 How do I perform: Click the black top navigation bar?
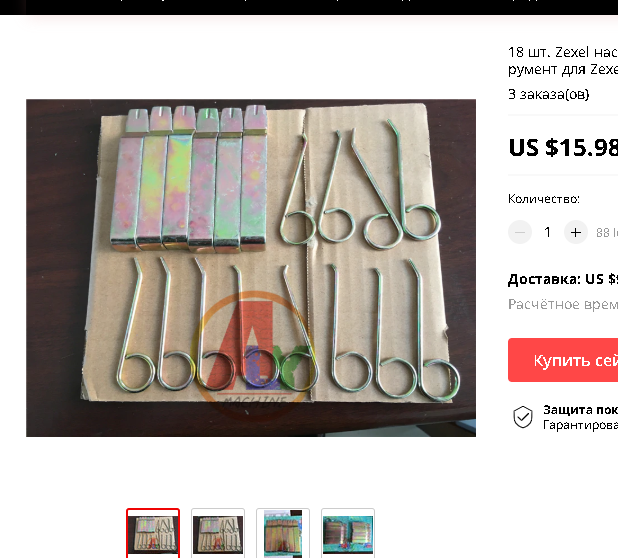[309, 7]
